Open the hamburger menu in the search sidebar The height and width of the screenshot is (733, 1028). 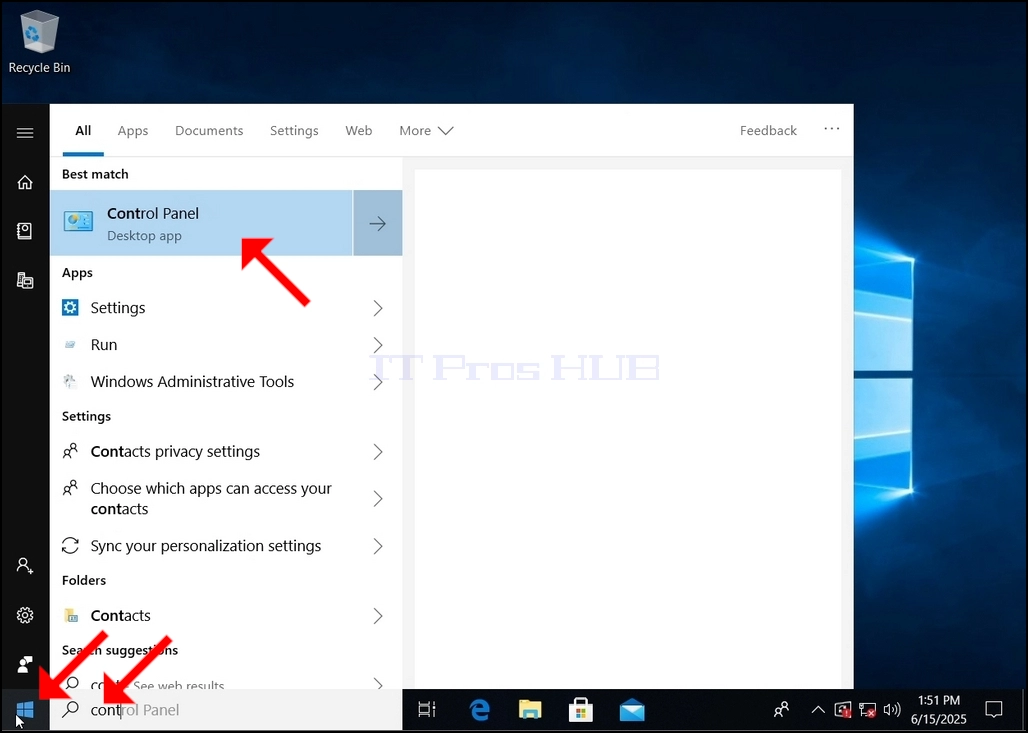[x=25, y=133]
